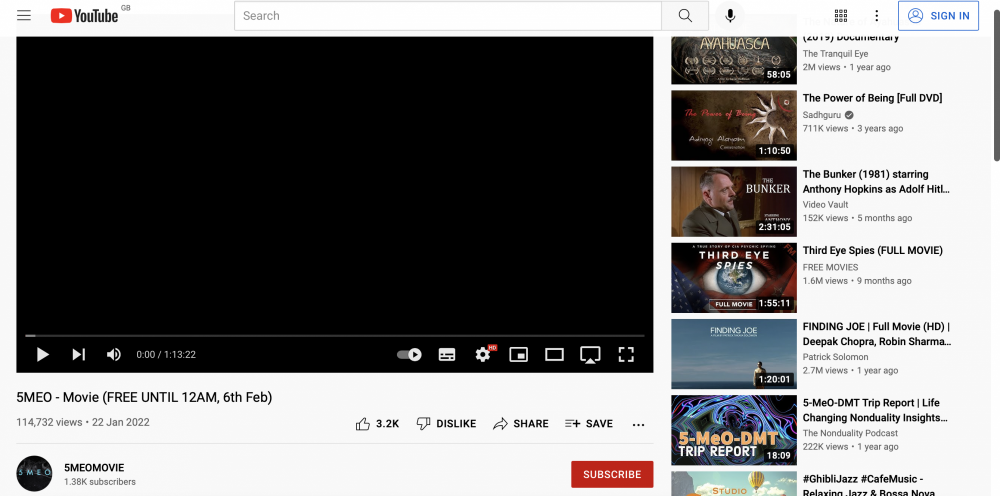Open the hamburger guide menu
Image resolution: width=1000 pixels, height=496 pixels.
(x=24, y=16)
